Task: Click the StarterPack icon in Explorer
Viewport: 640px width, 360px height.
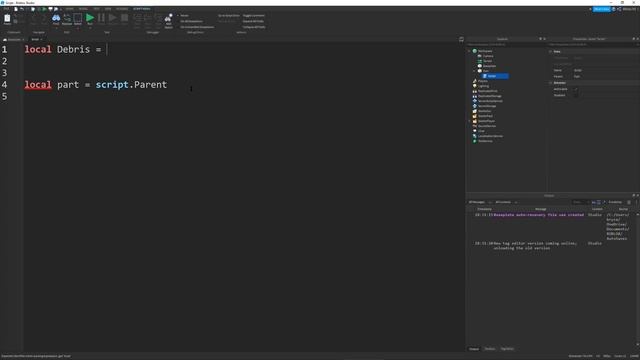Action: point(475,116)
